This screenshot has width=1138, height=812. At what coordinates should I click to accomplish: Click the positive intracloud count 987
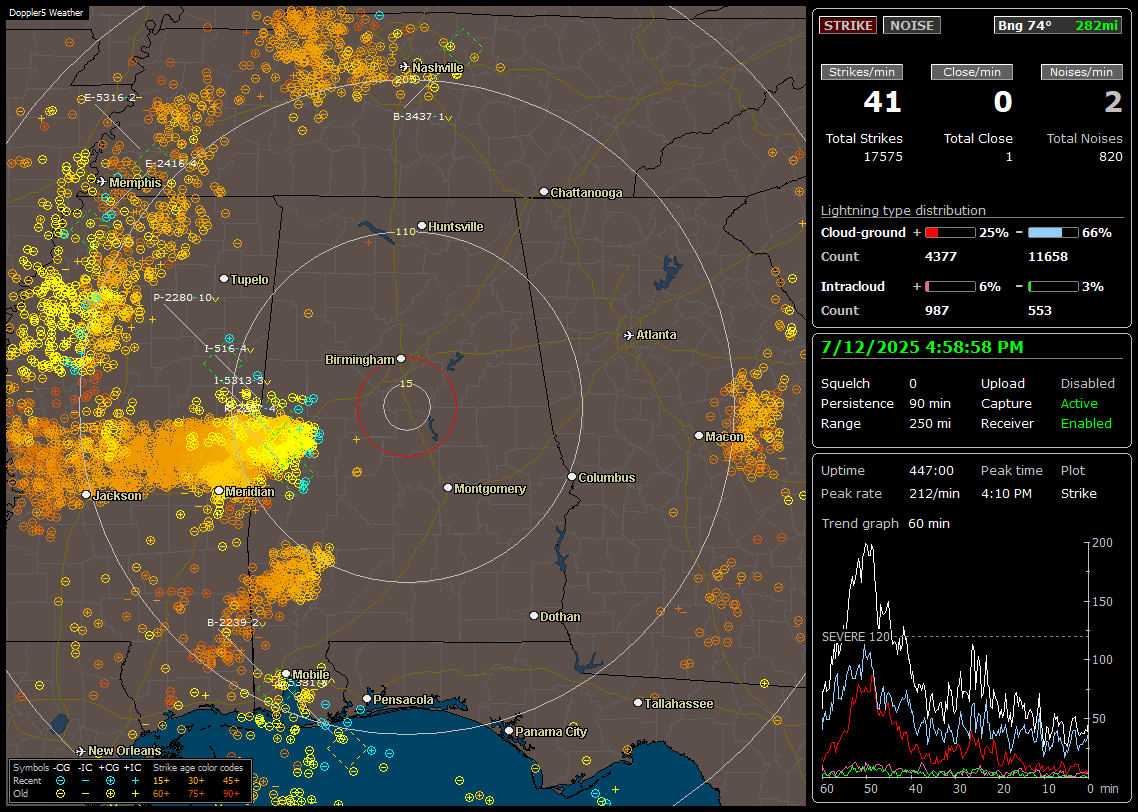pos(937,311)
